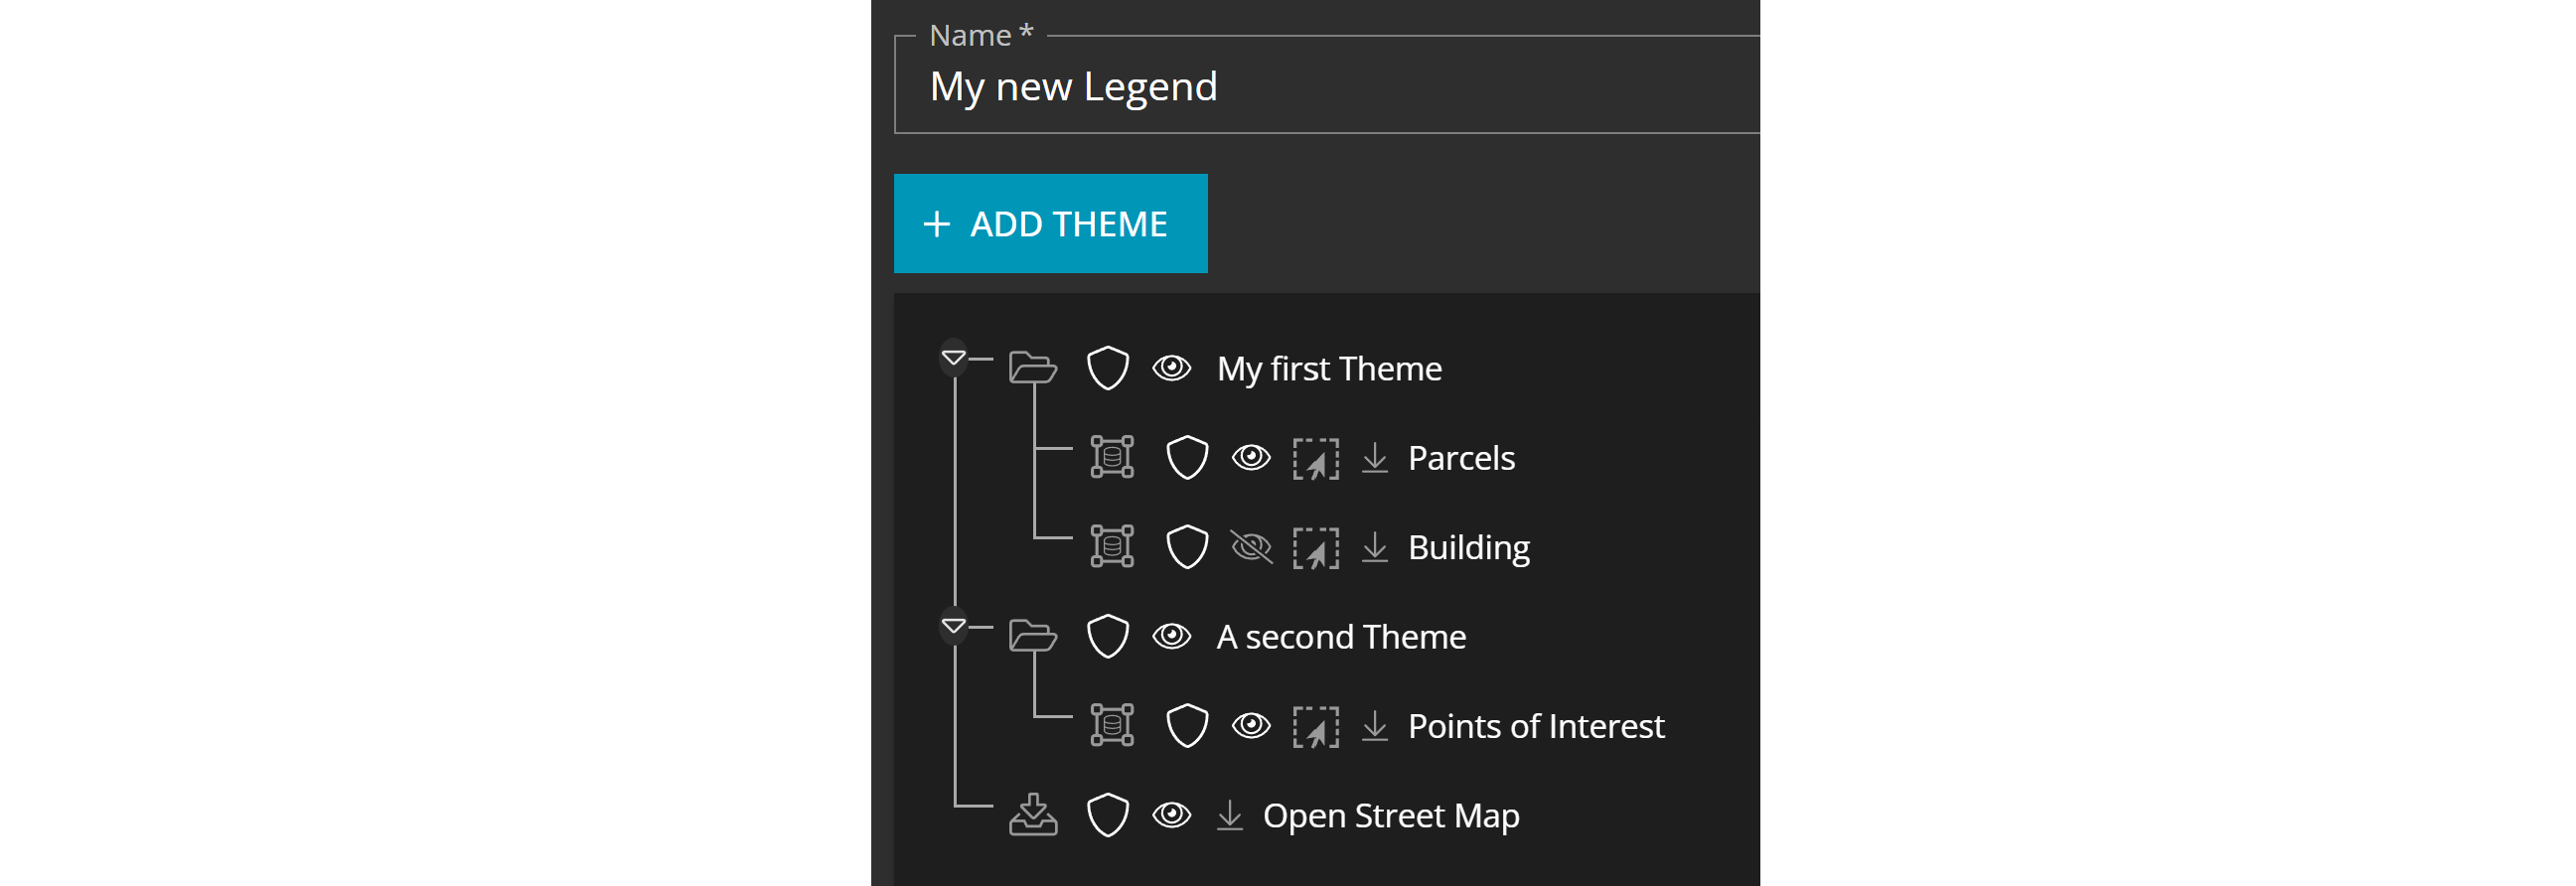The height and width of the screenshot is (886, 2576).
Task: Toggle selectable icon of Building layer
Action: tap(1316, 548)
